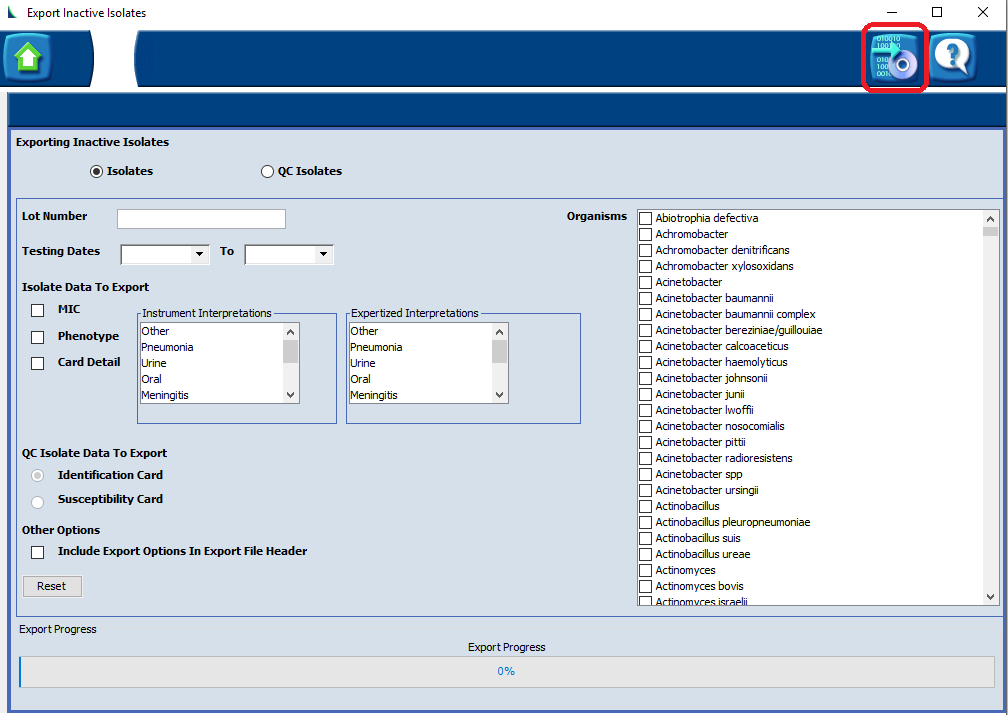Check Achromobacter denitrificans organism
The height and width of the screenshot is (715, 1008).
[645, 251]
